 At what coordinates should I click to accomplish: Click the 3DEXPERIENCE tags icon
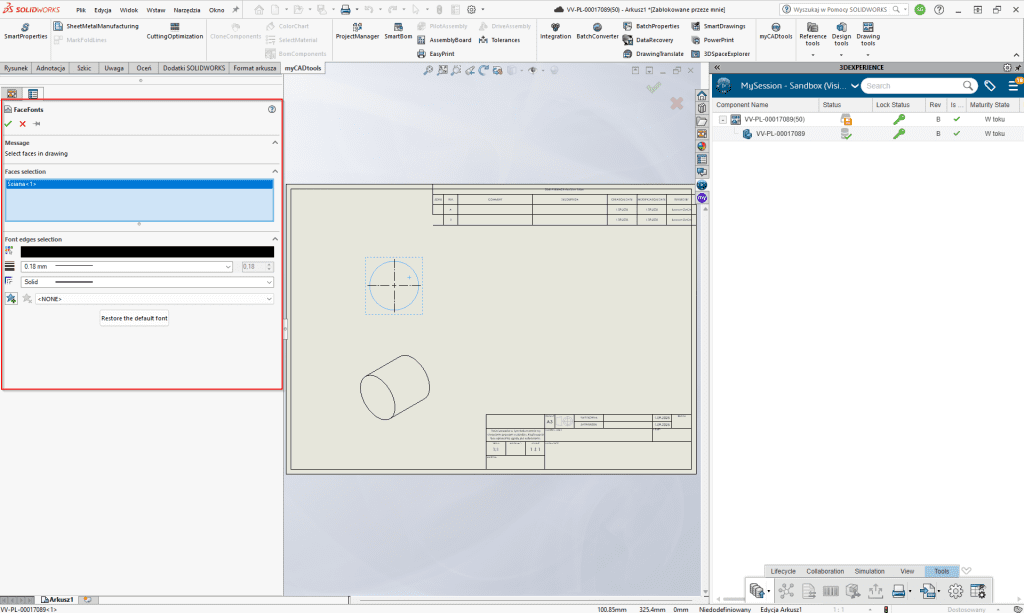coord(990,86)
